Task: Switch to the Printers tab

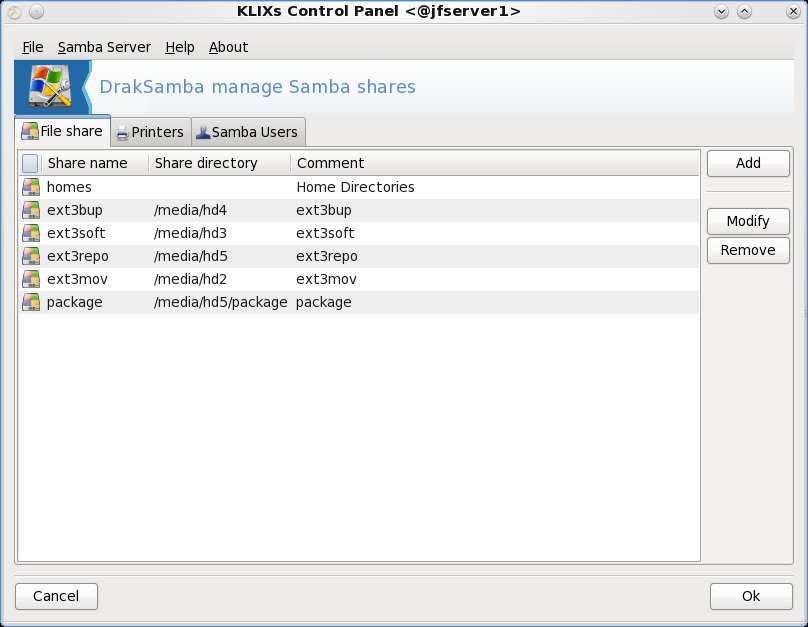Action: point(151,132)
